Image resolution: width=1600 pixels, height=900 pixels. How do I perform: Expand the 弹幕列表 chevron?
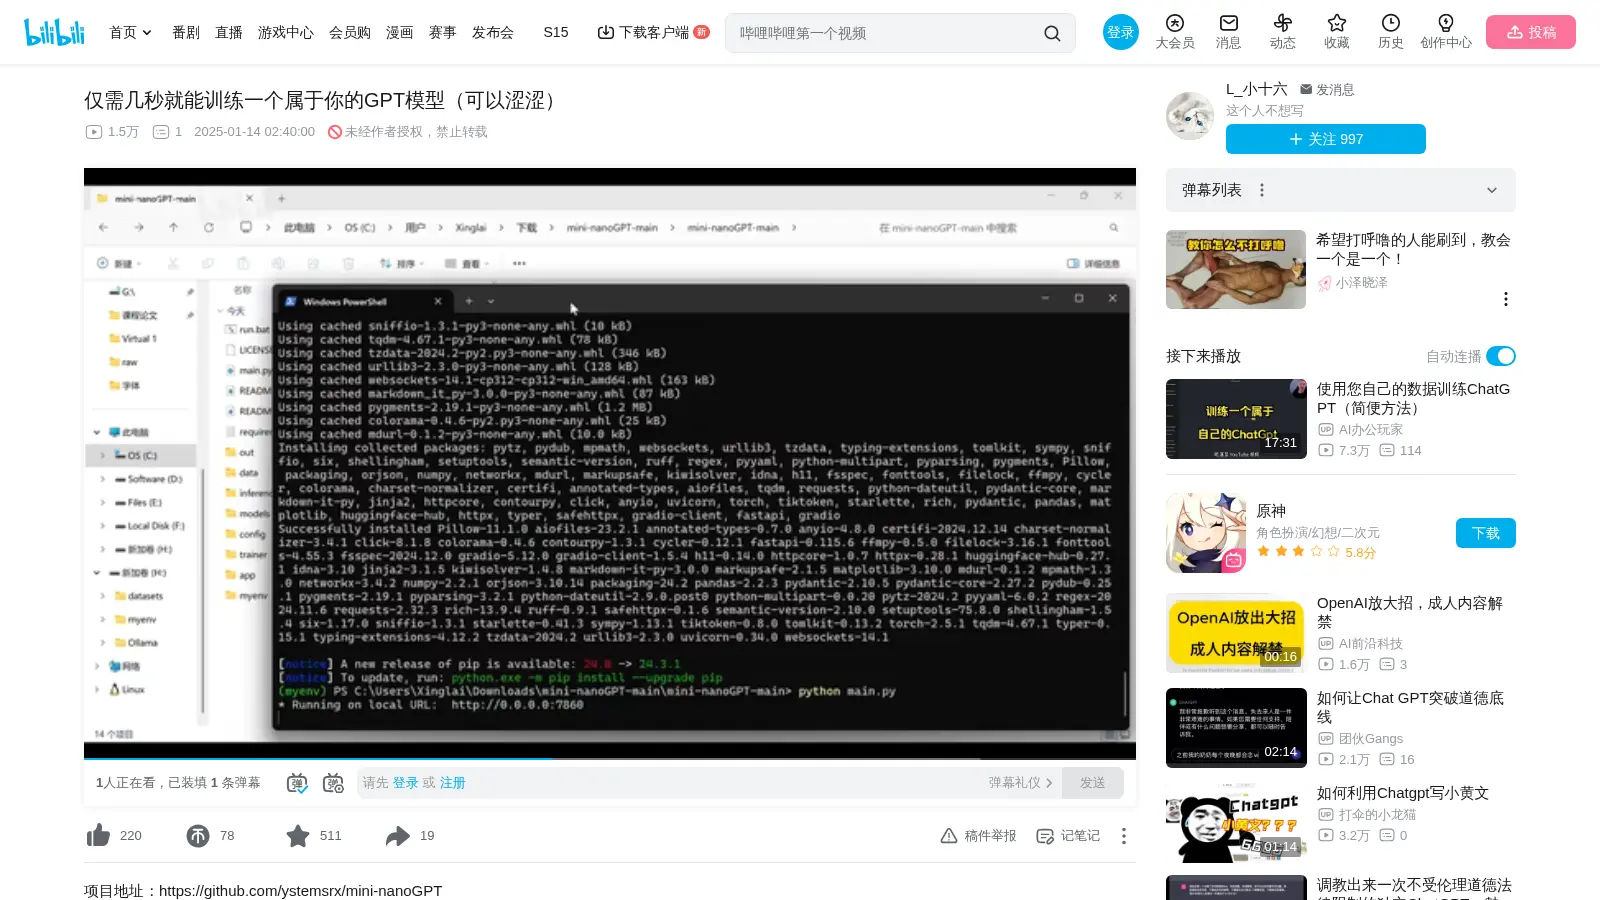coord(1492,190)
